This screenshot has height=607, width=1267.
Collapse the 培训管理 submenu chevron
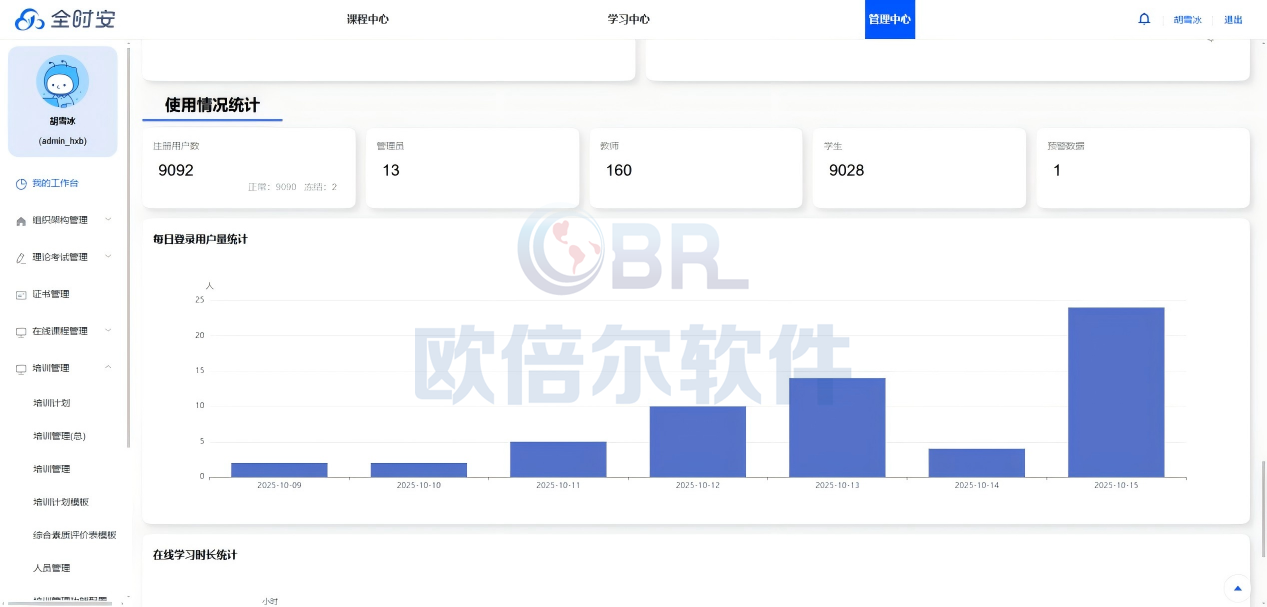point(108,368)
